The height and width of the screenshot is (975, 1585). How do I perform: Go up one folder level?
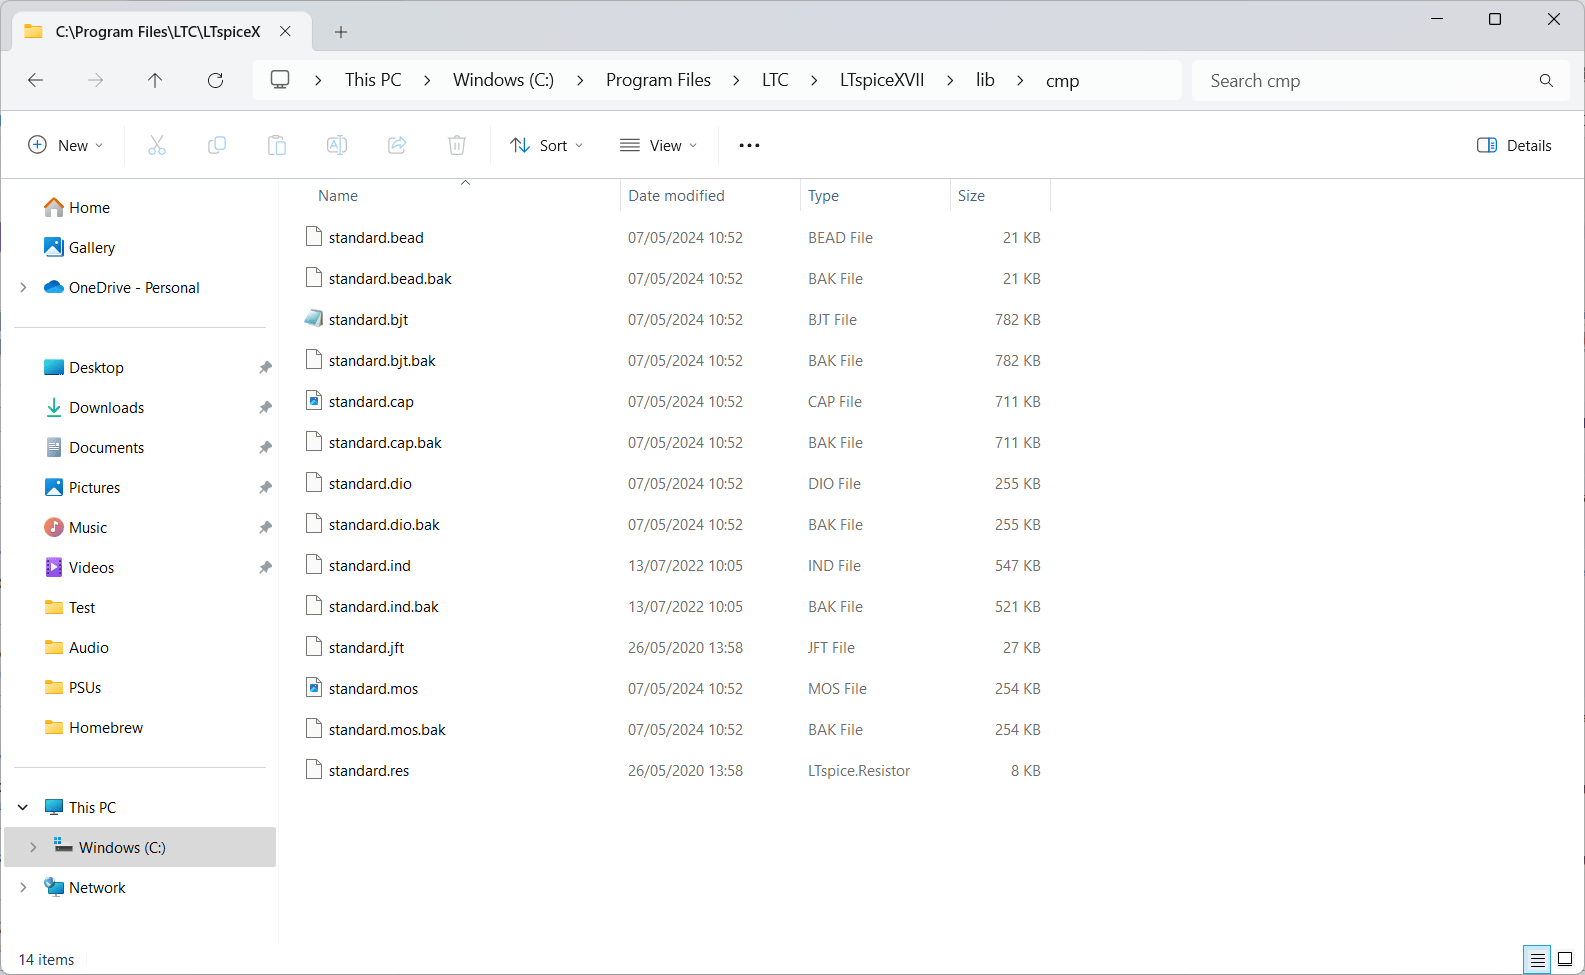pos(155,80)
